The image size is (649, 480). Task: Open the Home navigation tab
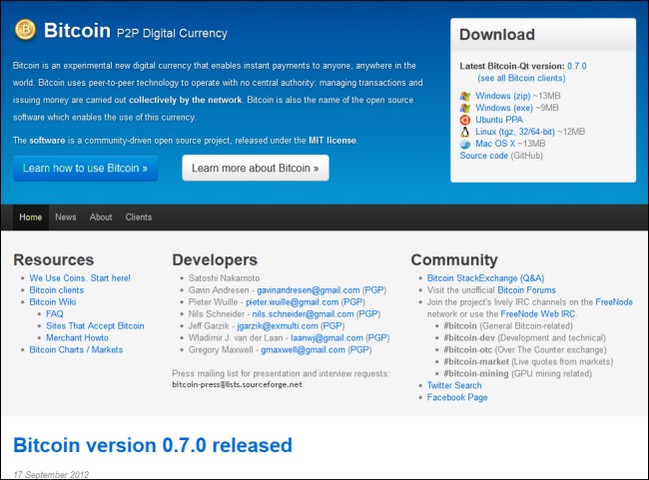tap(31, 217)
